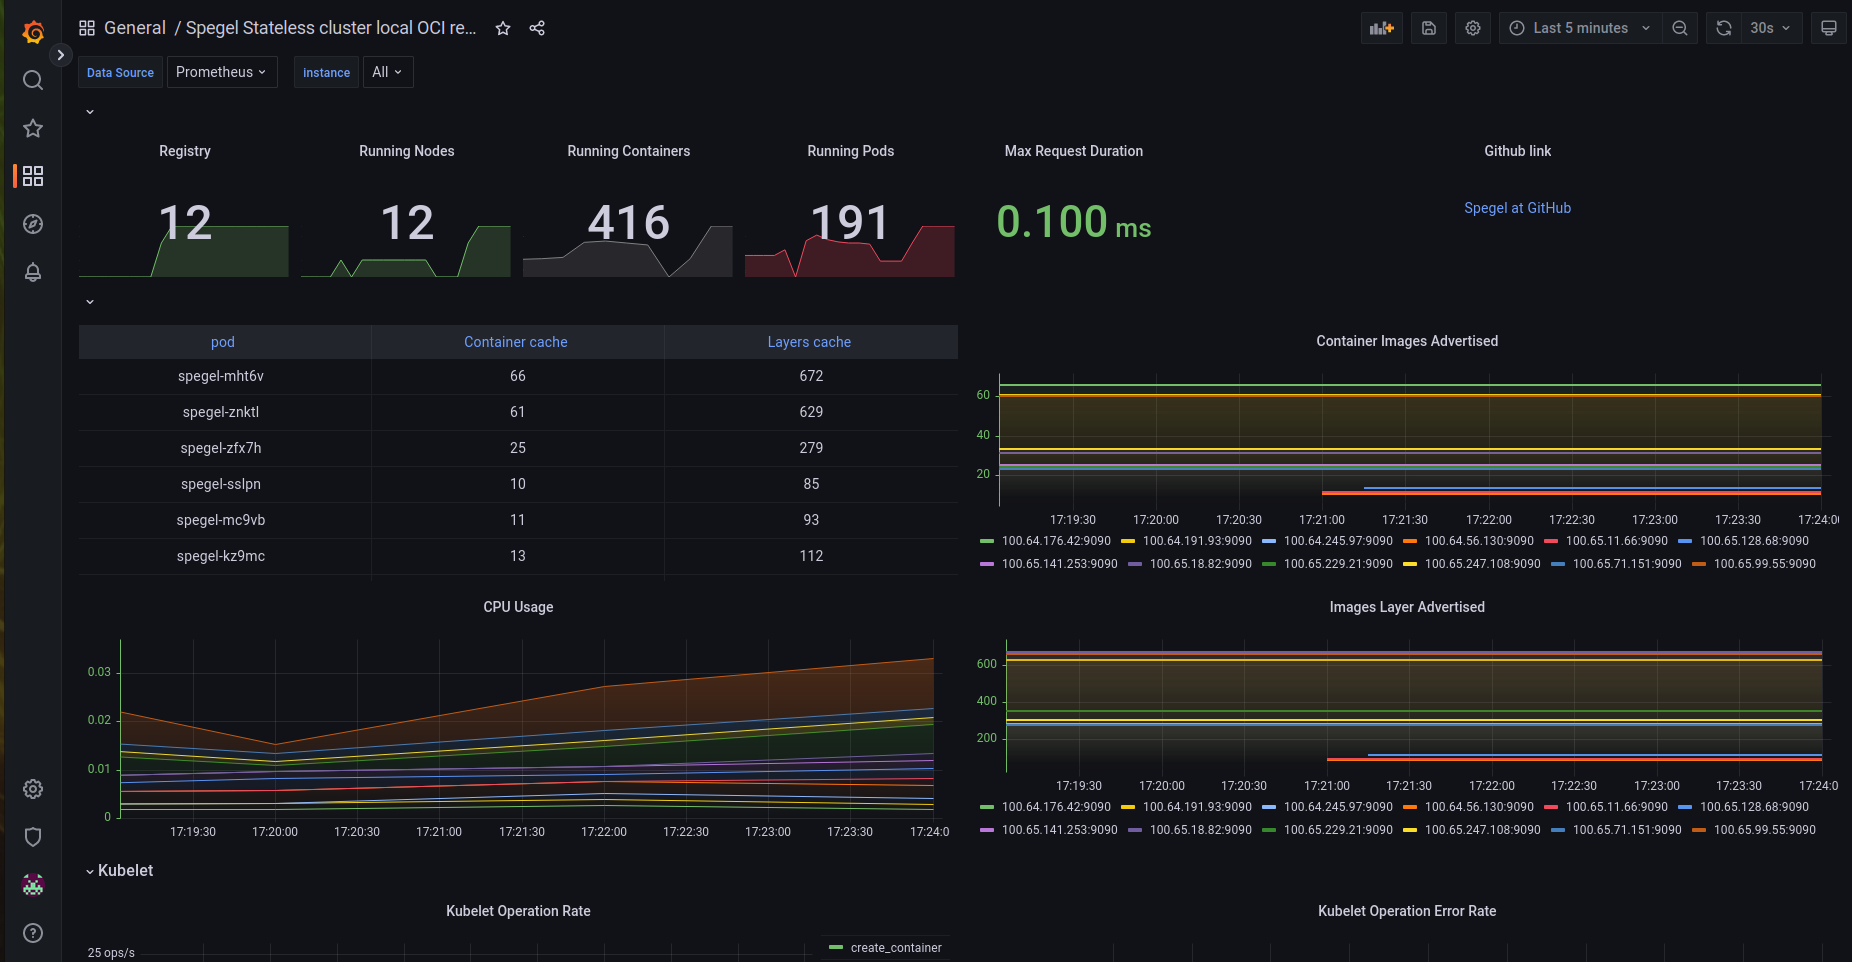Viewport: 1852px width, 962px height.
Task: Open Alerting bell icon in sidebar
Action: click(x=33, y=272)
